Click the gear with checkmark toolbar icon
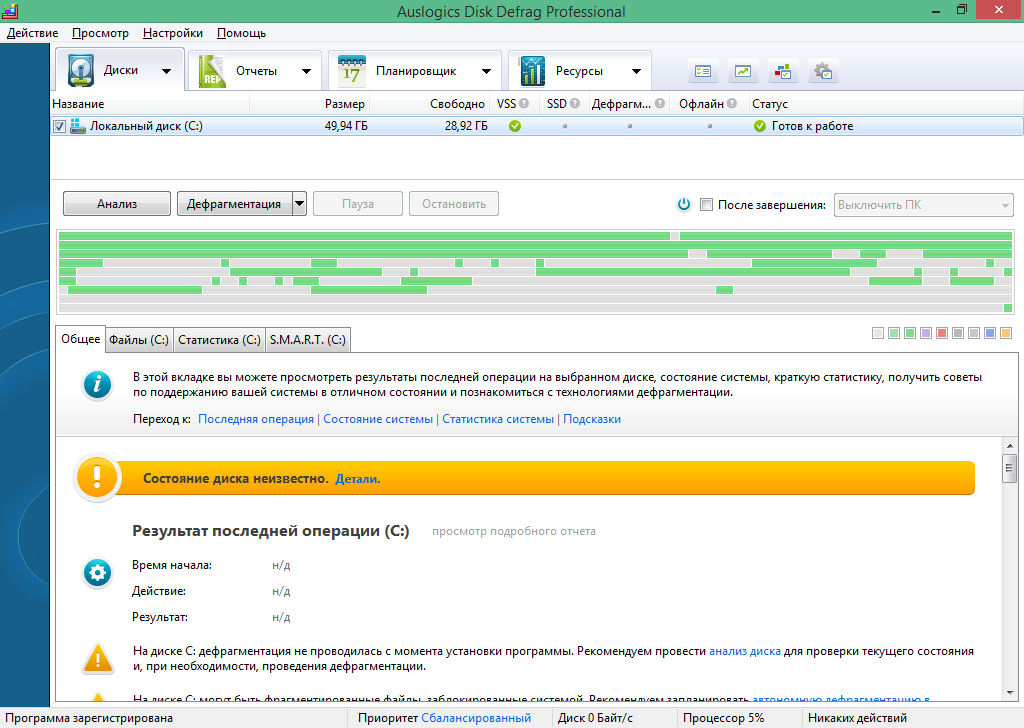The width and height of the screenshot is (1024, 728). pos(823,70)
